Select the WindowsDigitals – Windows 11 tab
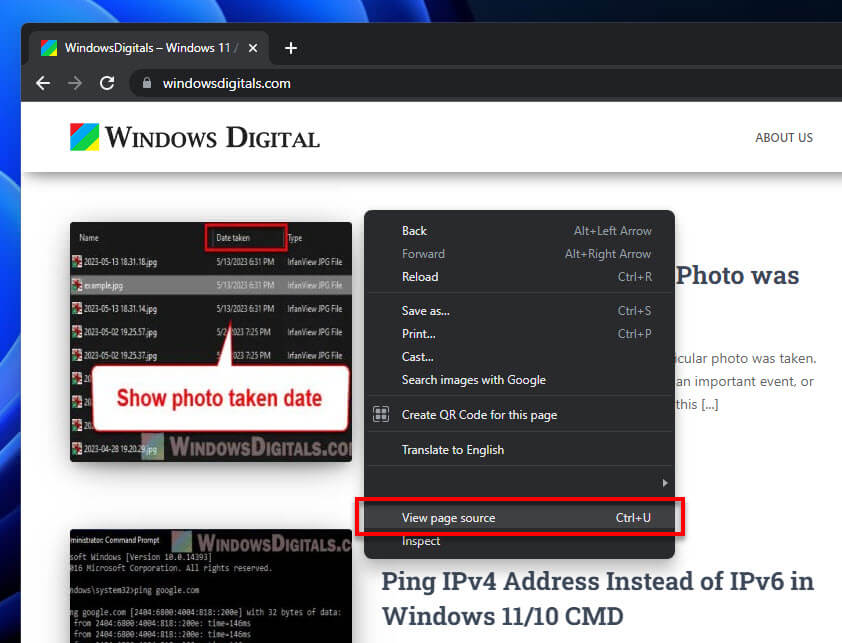842x643 pixels. 149,48
